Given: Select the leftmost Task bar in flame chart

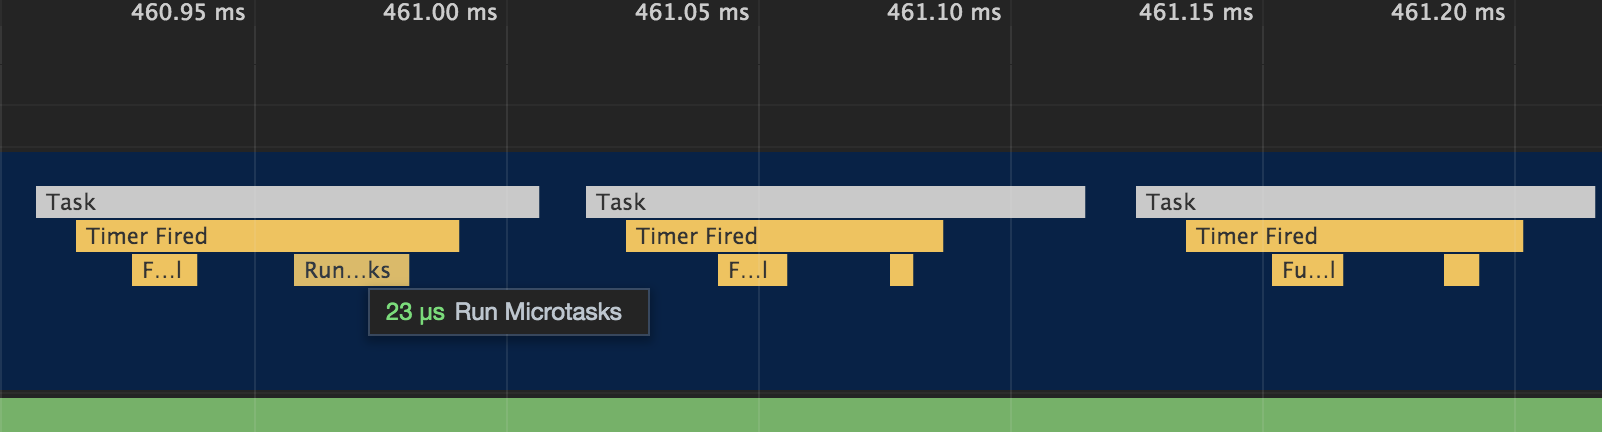Looking at the screenshot, I should point(287,202).
